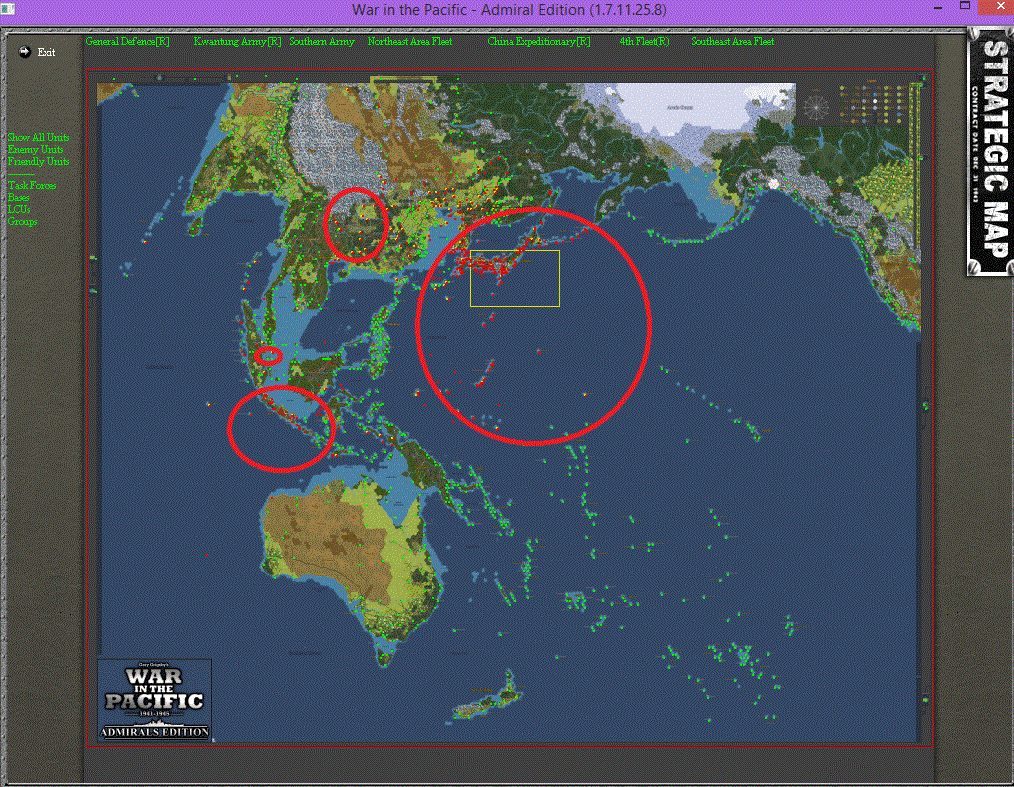The width and height of the screenshot is (1014, 787).
Task: Maximize the War in the Pacific window
Action: [x=965, y=6]
